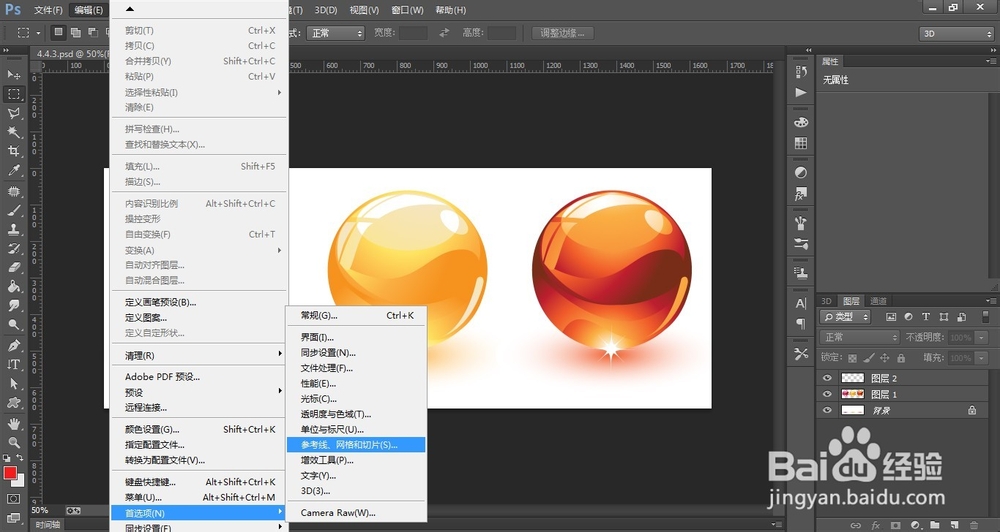
Task: Select the Polygonal Lasso tool
Action: (13, 114)
